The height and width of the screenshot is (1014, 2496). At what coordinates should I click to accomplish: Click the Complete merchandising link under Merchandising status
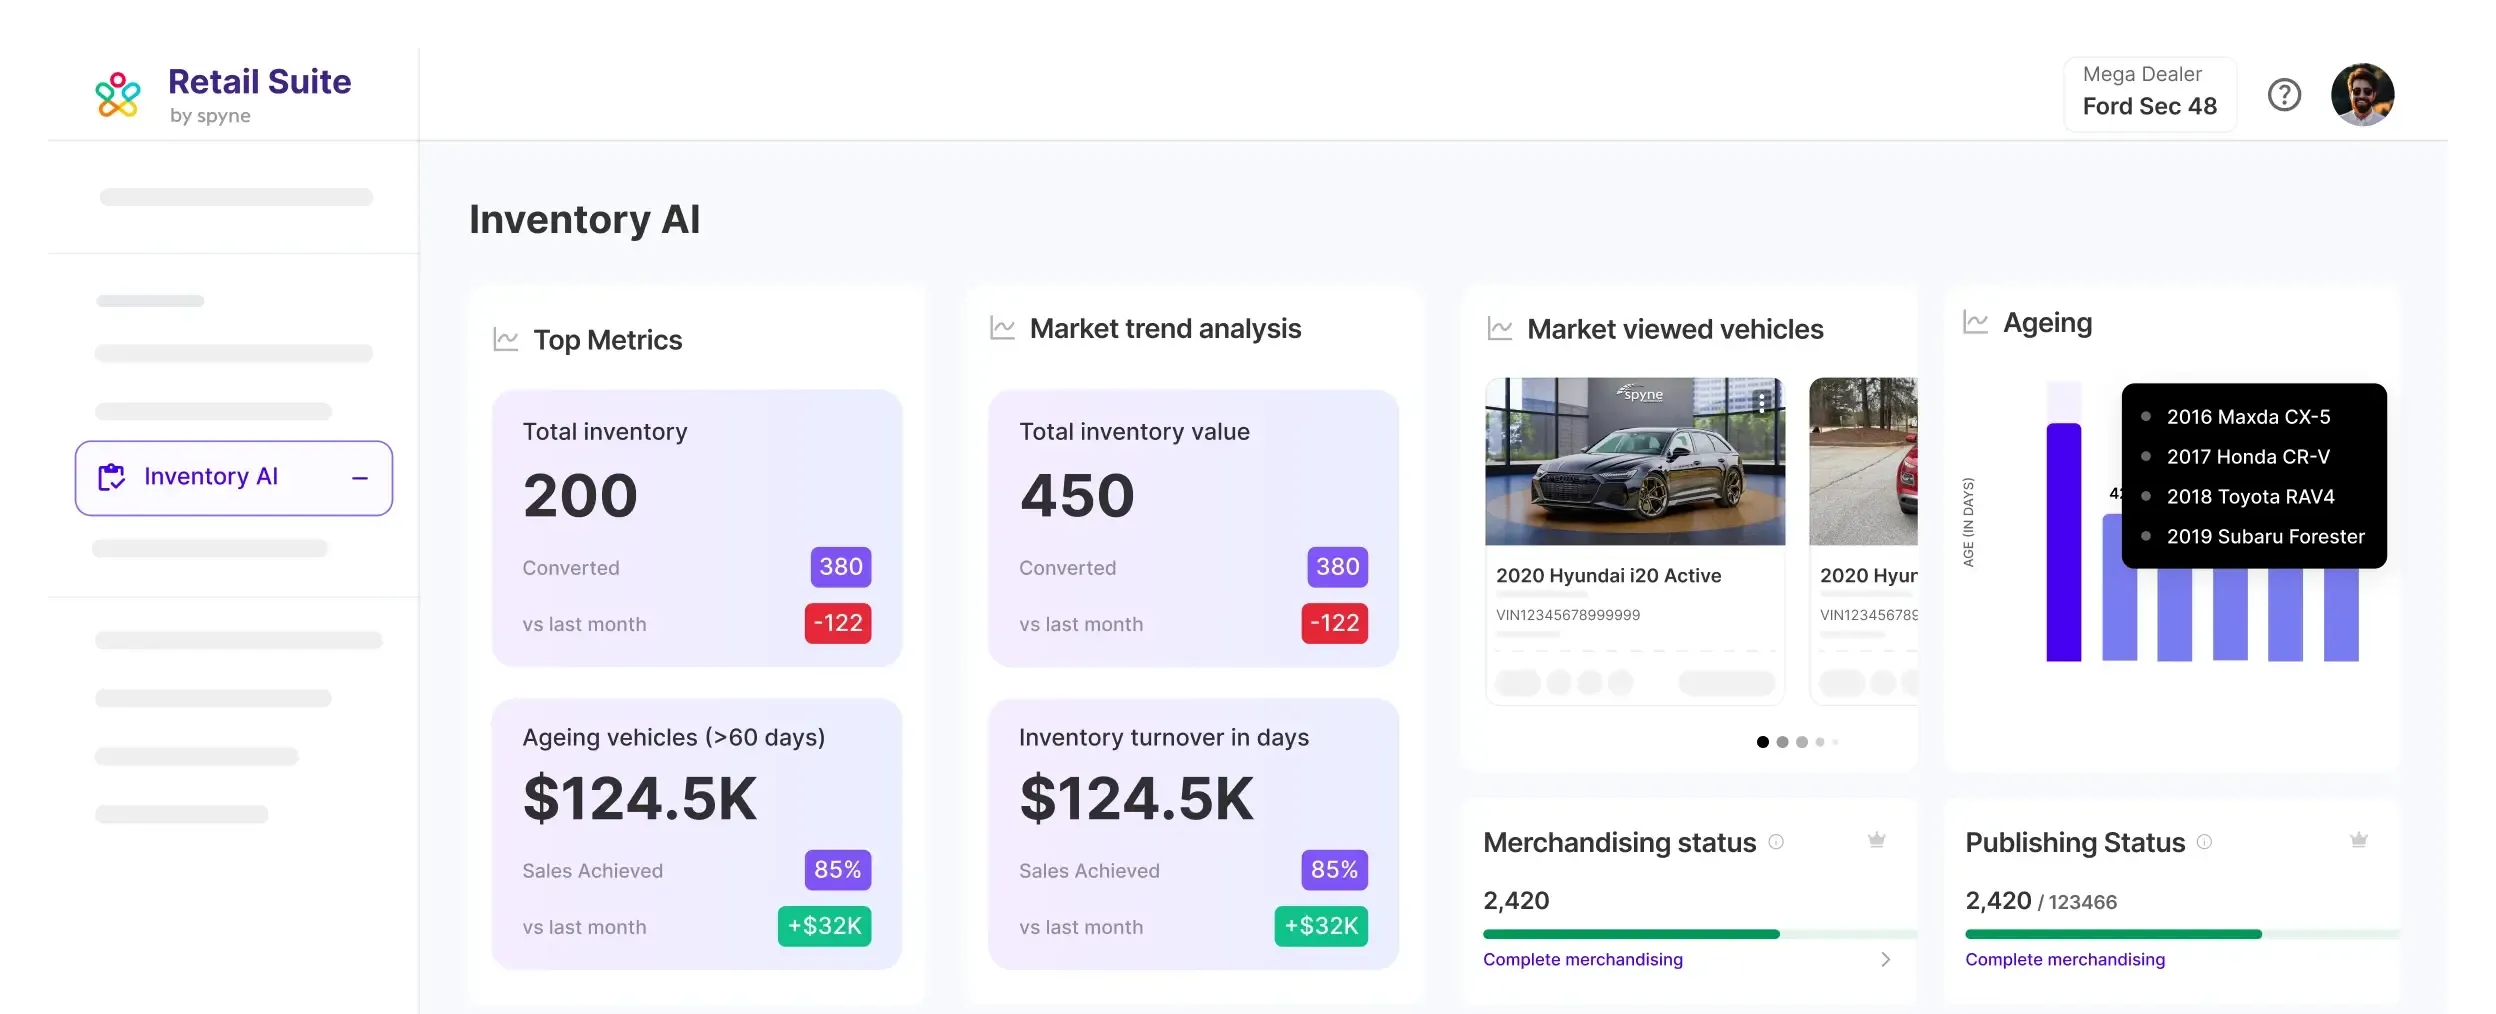point(1582,960)
